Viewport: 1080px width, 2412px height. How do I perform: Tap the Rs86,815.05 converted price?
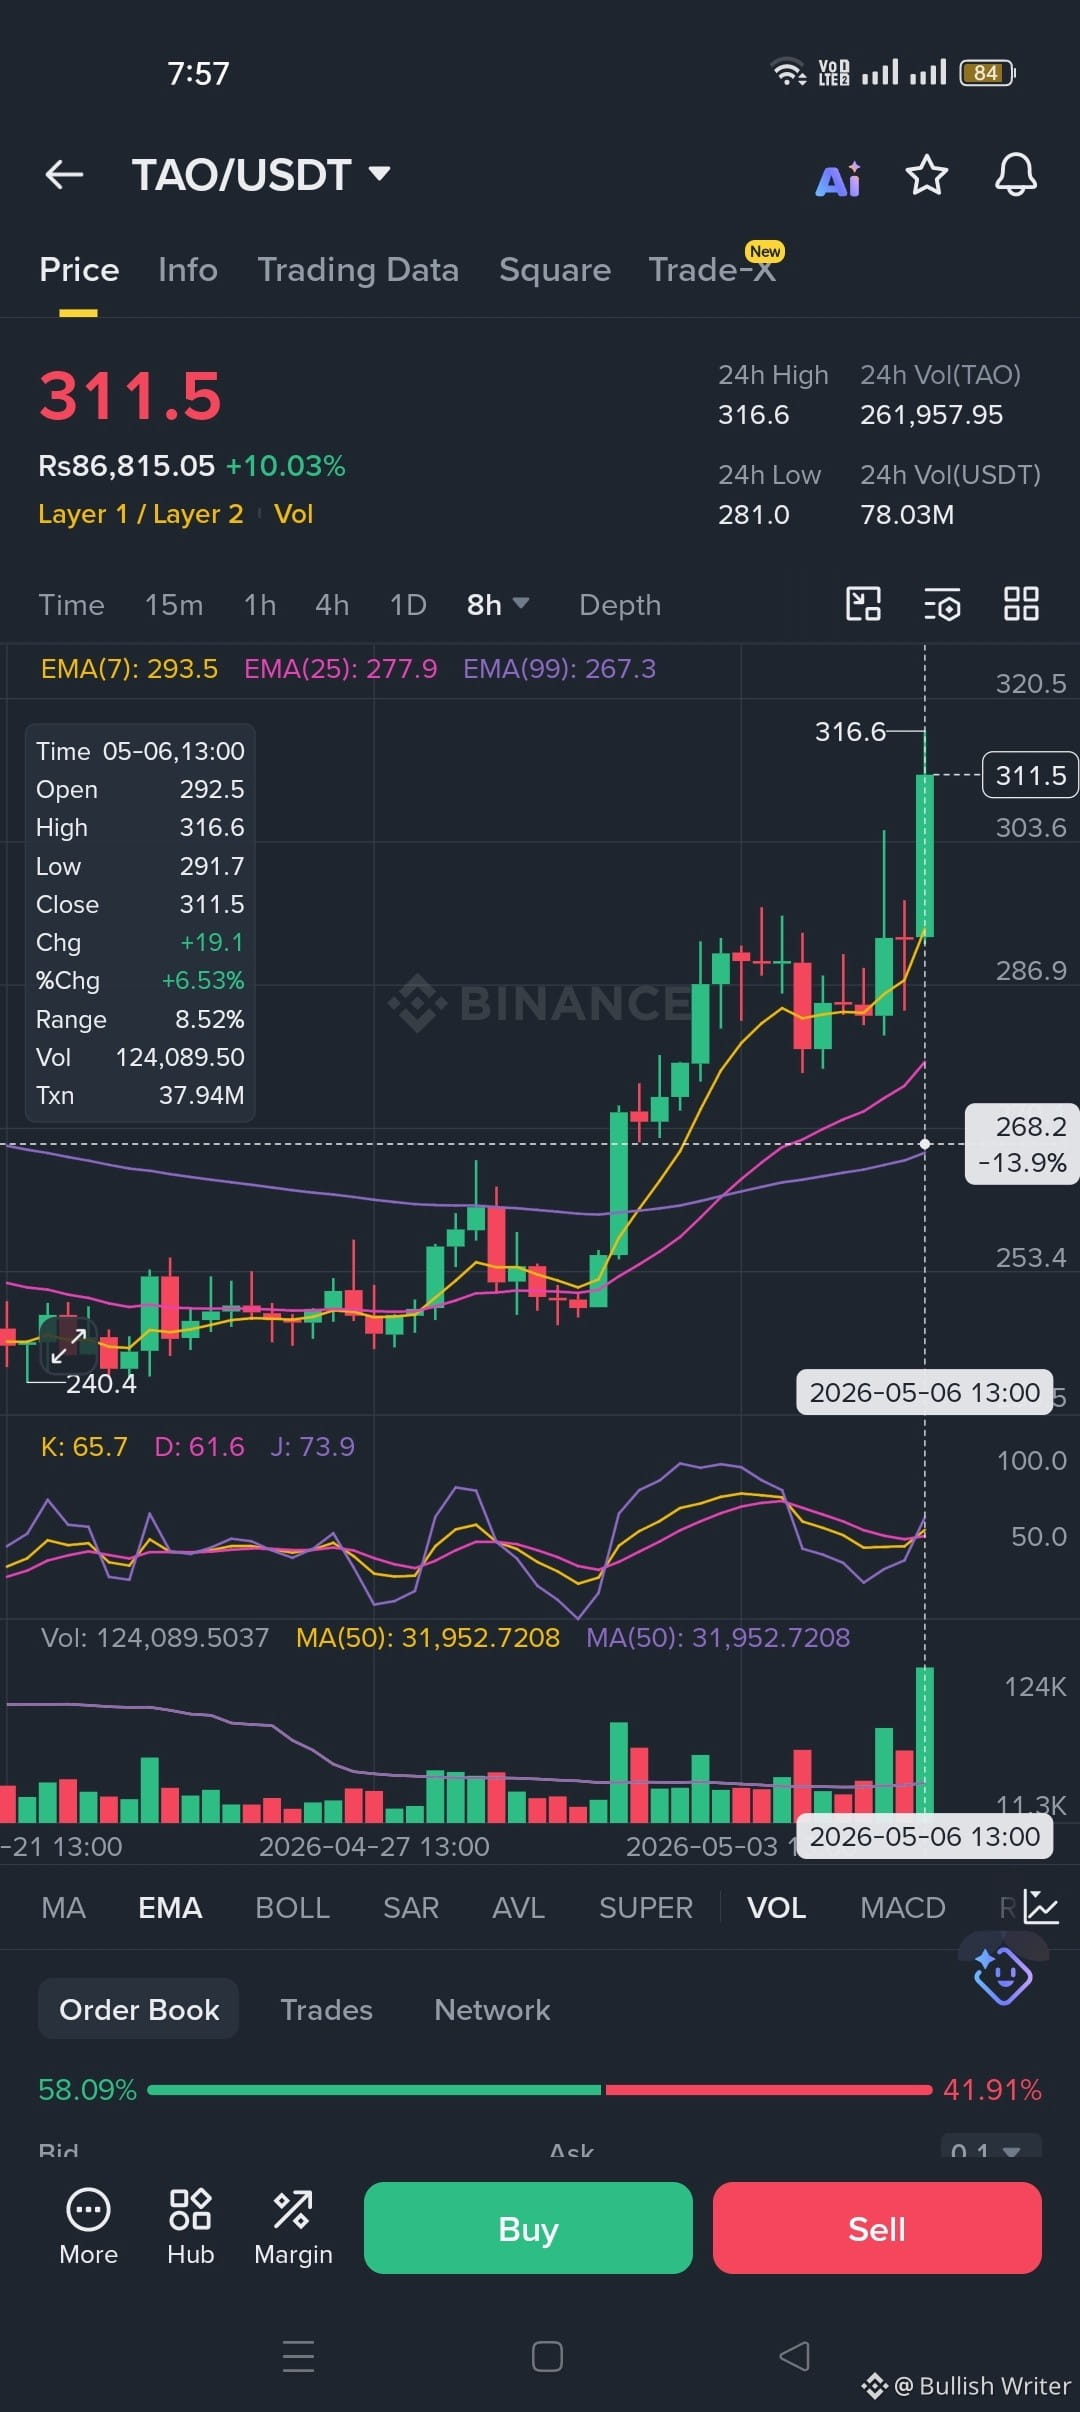[126, 465]
